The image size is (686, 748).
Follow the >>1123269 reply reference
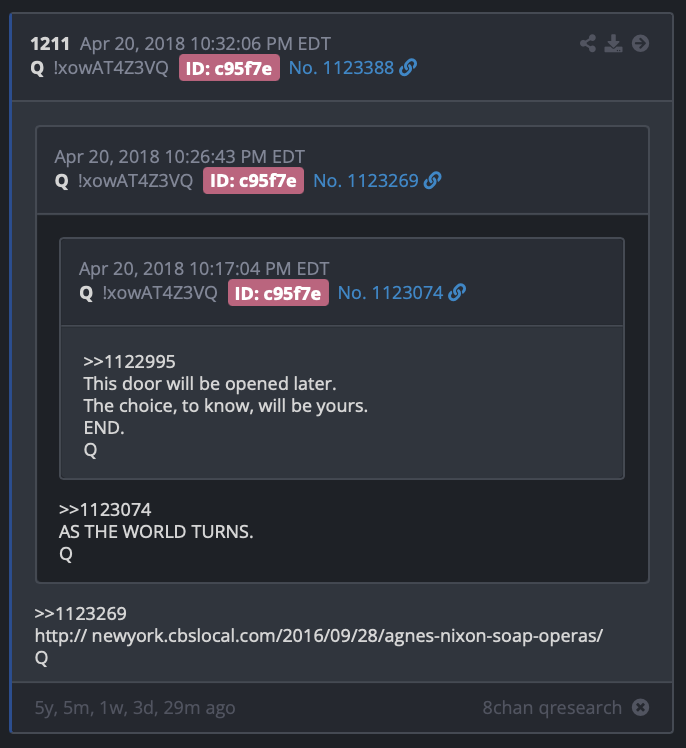tap(81, 613)
